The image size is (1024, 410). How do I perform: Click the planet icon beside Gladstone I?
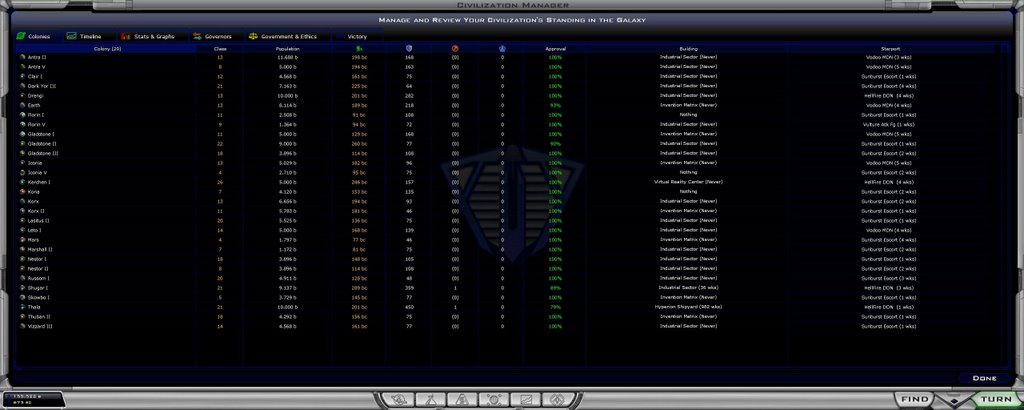(x=23, y=134)
